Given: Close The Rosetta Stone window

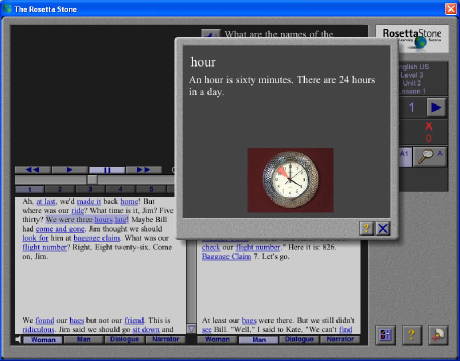Looking at the screenshot, I should pos(451,9).
